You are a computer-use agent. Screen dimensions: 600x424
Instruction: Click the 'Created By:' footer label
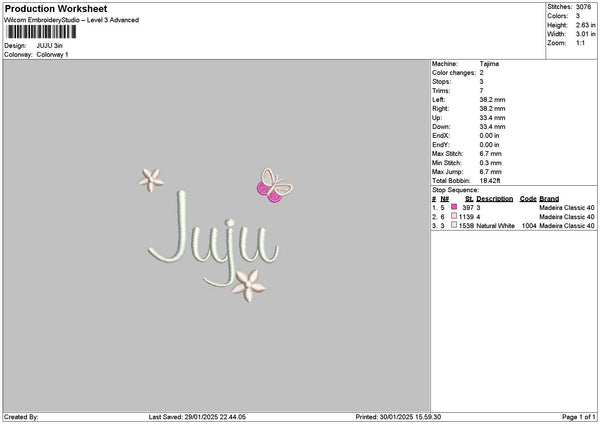click(x=21, y=417)
